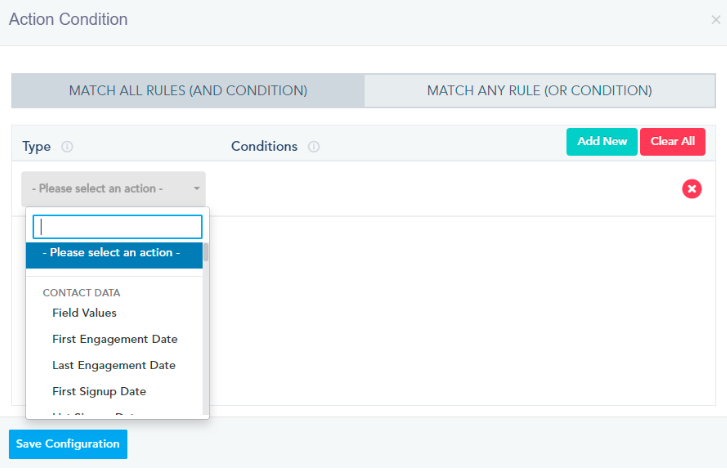Click the Contact Data group header
727x474 pixels.
(81, 293)
